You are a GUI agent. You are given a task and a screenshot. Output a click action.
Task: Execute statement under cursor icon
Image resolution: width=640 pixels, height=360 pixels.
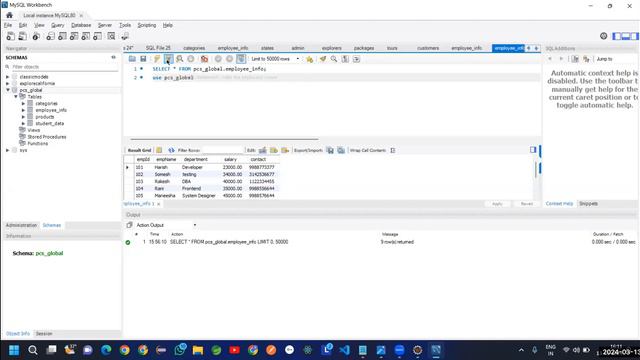click(x=169, y=59)
